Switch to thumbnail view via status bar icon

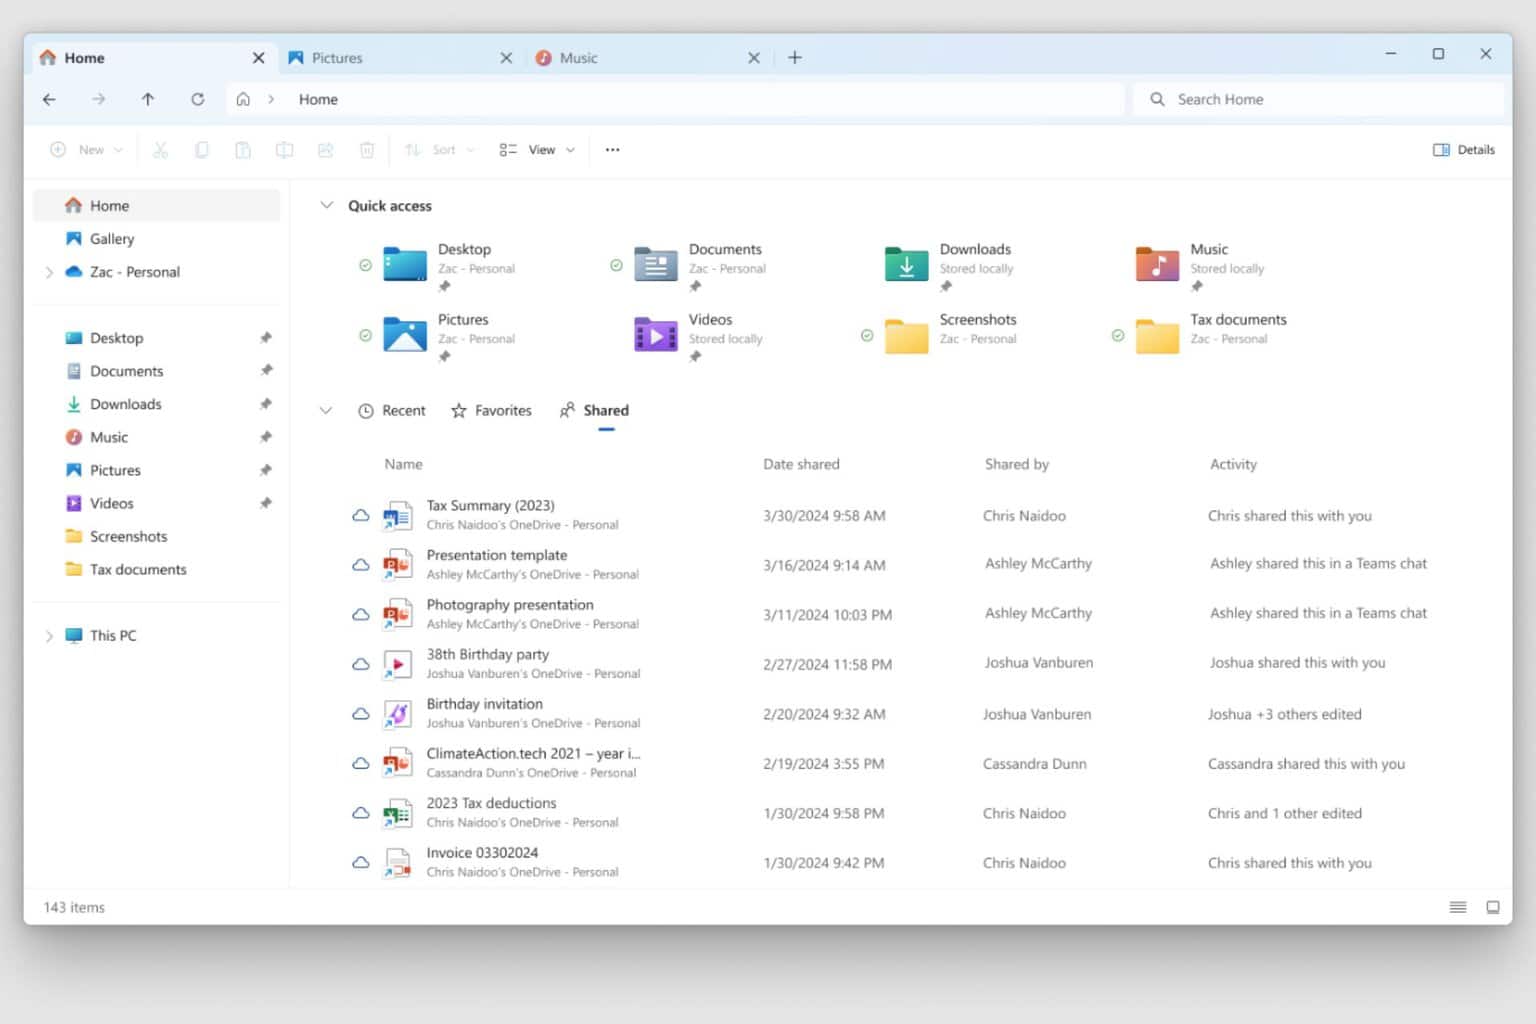[x=1493, y=907]
